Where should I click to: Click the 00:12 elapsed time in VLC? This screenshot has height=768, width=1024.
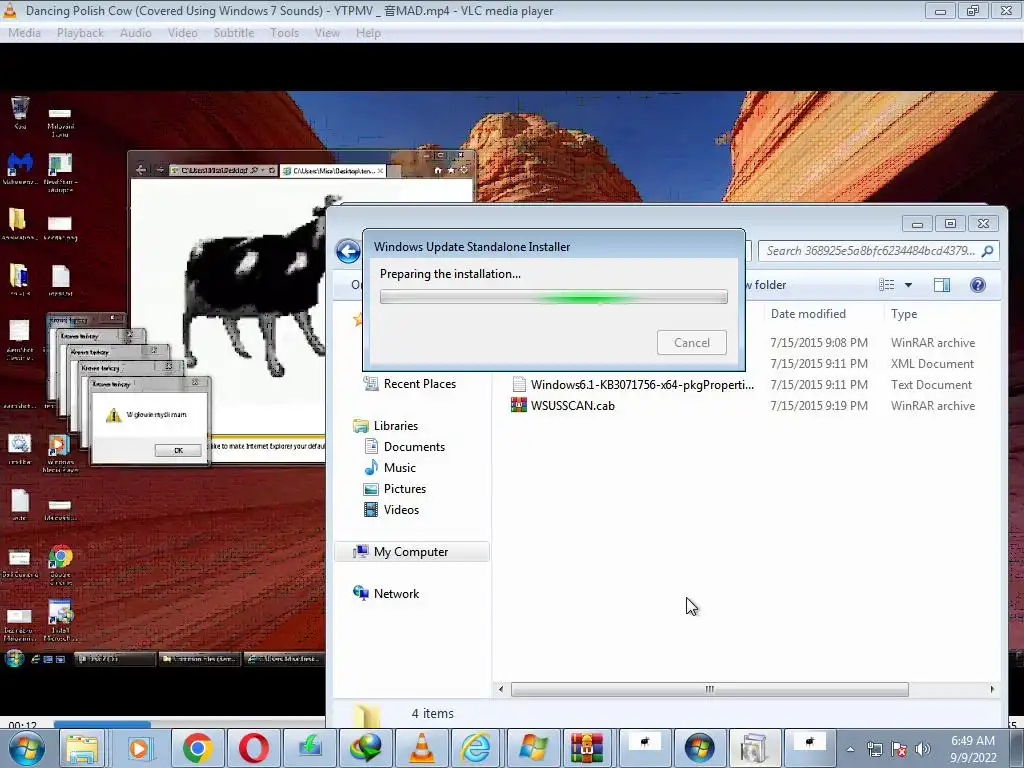(x=23, y=725)
